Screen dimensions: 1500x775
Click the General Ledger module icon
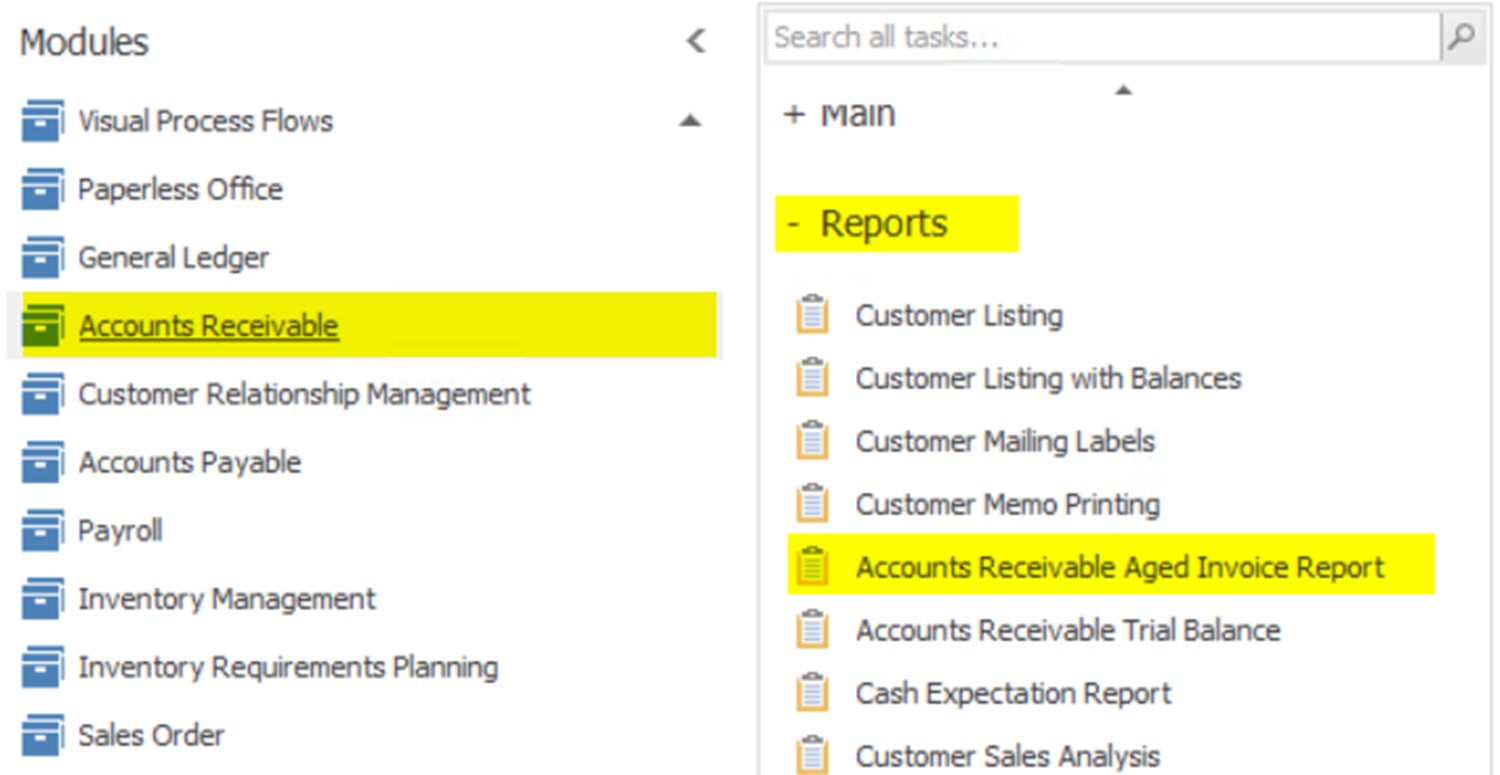(x=42, y=258)
